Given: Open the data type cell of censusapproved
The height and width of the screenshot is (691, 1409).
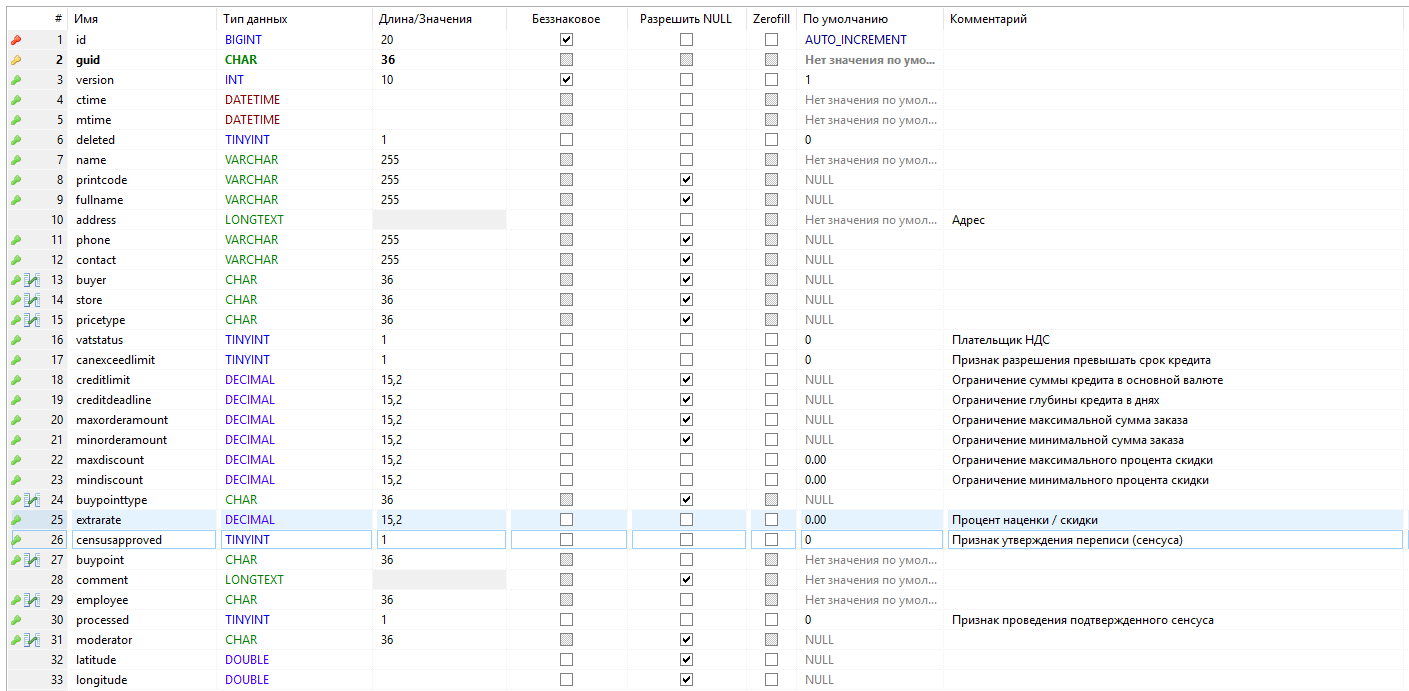Looking at the screenshot, I should [x=295, y=540].
